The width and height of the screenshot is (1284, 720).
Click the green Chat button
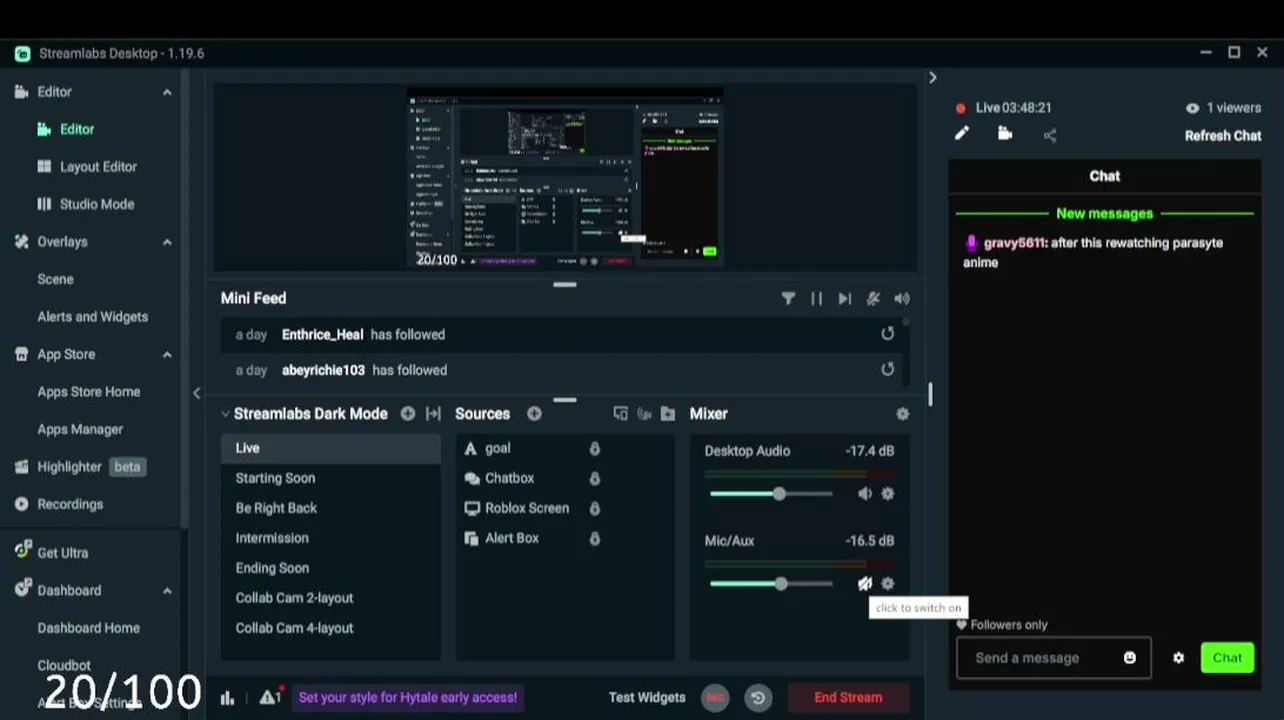pos(1227,658)
